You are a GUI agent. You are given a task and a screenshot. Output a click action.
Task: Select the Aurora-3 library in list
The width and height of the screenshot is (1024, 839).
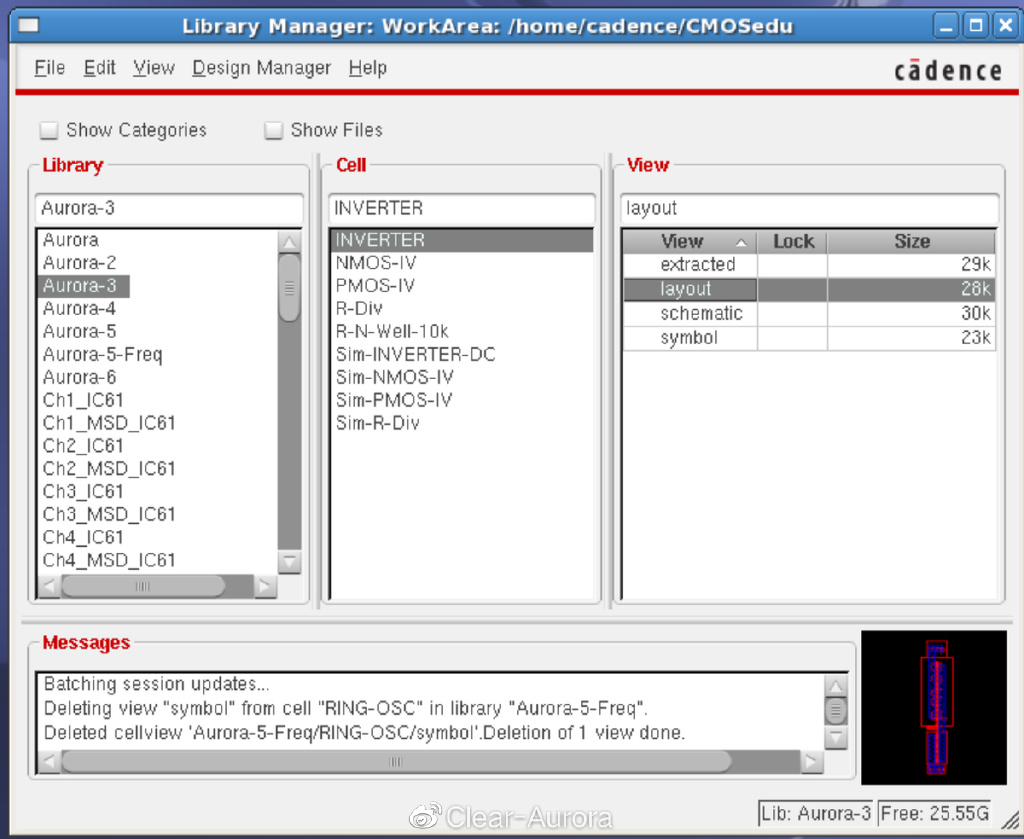coord(84,286)
